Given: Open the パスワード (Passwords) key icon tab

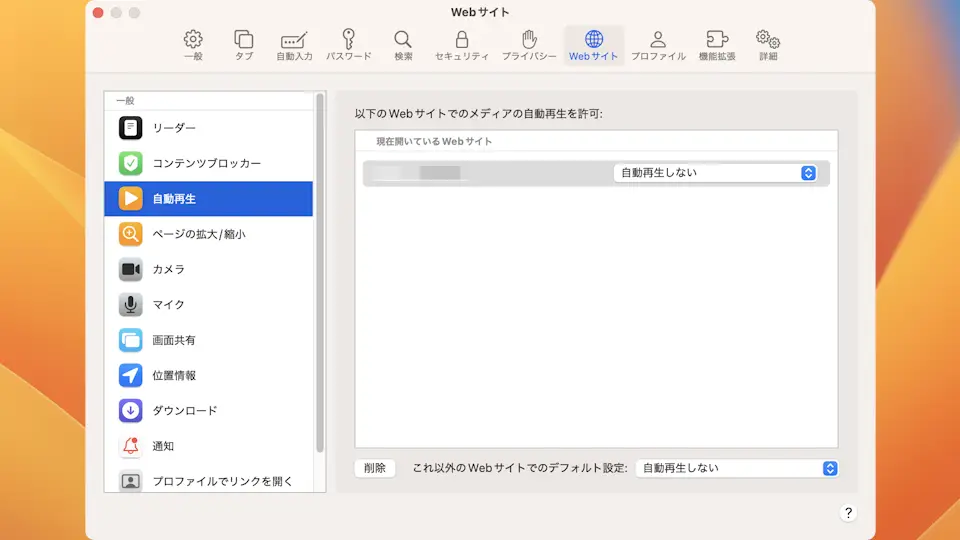Looking at the screenshot, I should [349, 45].
